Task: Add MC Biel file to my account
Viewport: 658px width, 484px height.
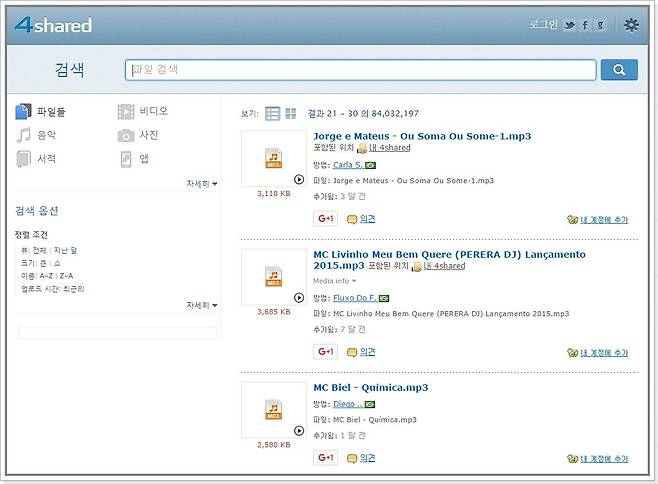Action: (604, 459)
